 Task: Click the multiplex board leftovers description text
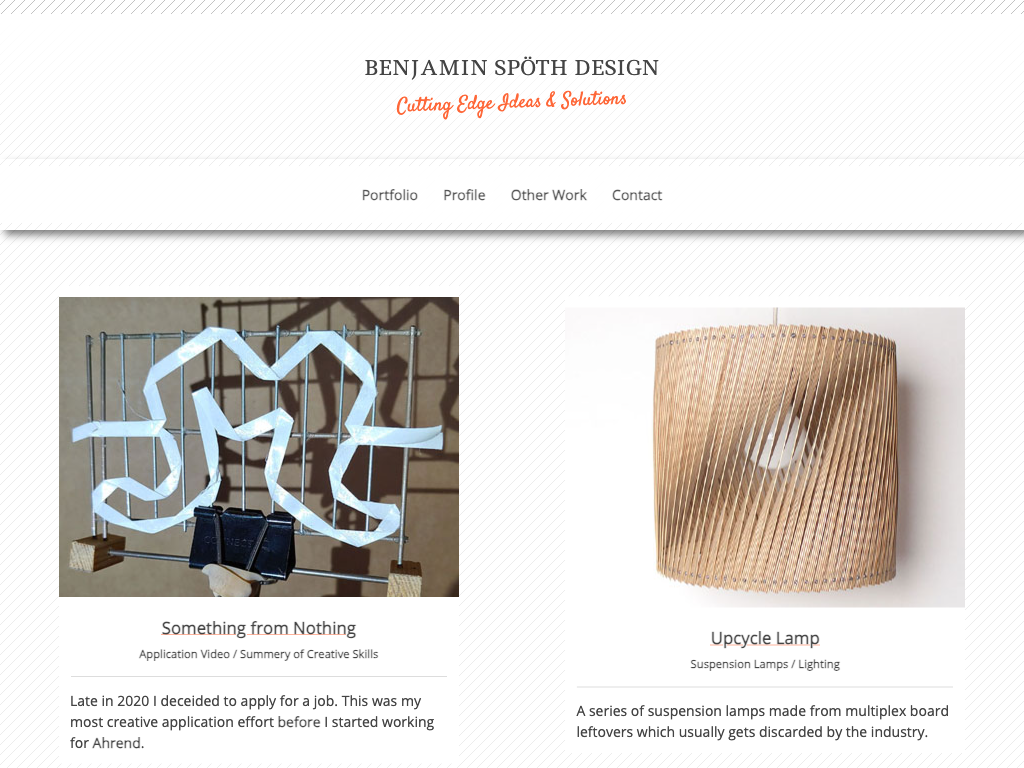[x=762, y=721]
